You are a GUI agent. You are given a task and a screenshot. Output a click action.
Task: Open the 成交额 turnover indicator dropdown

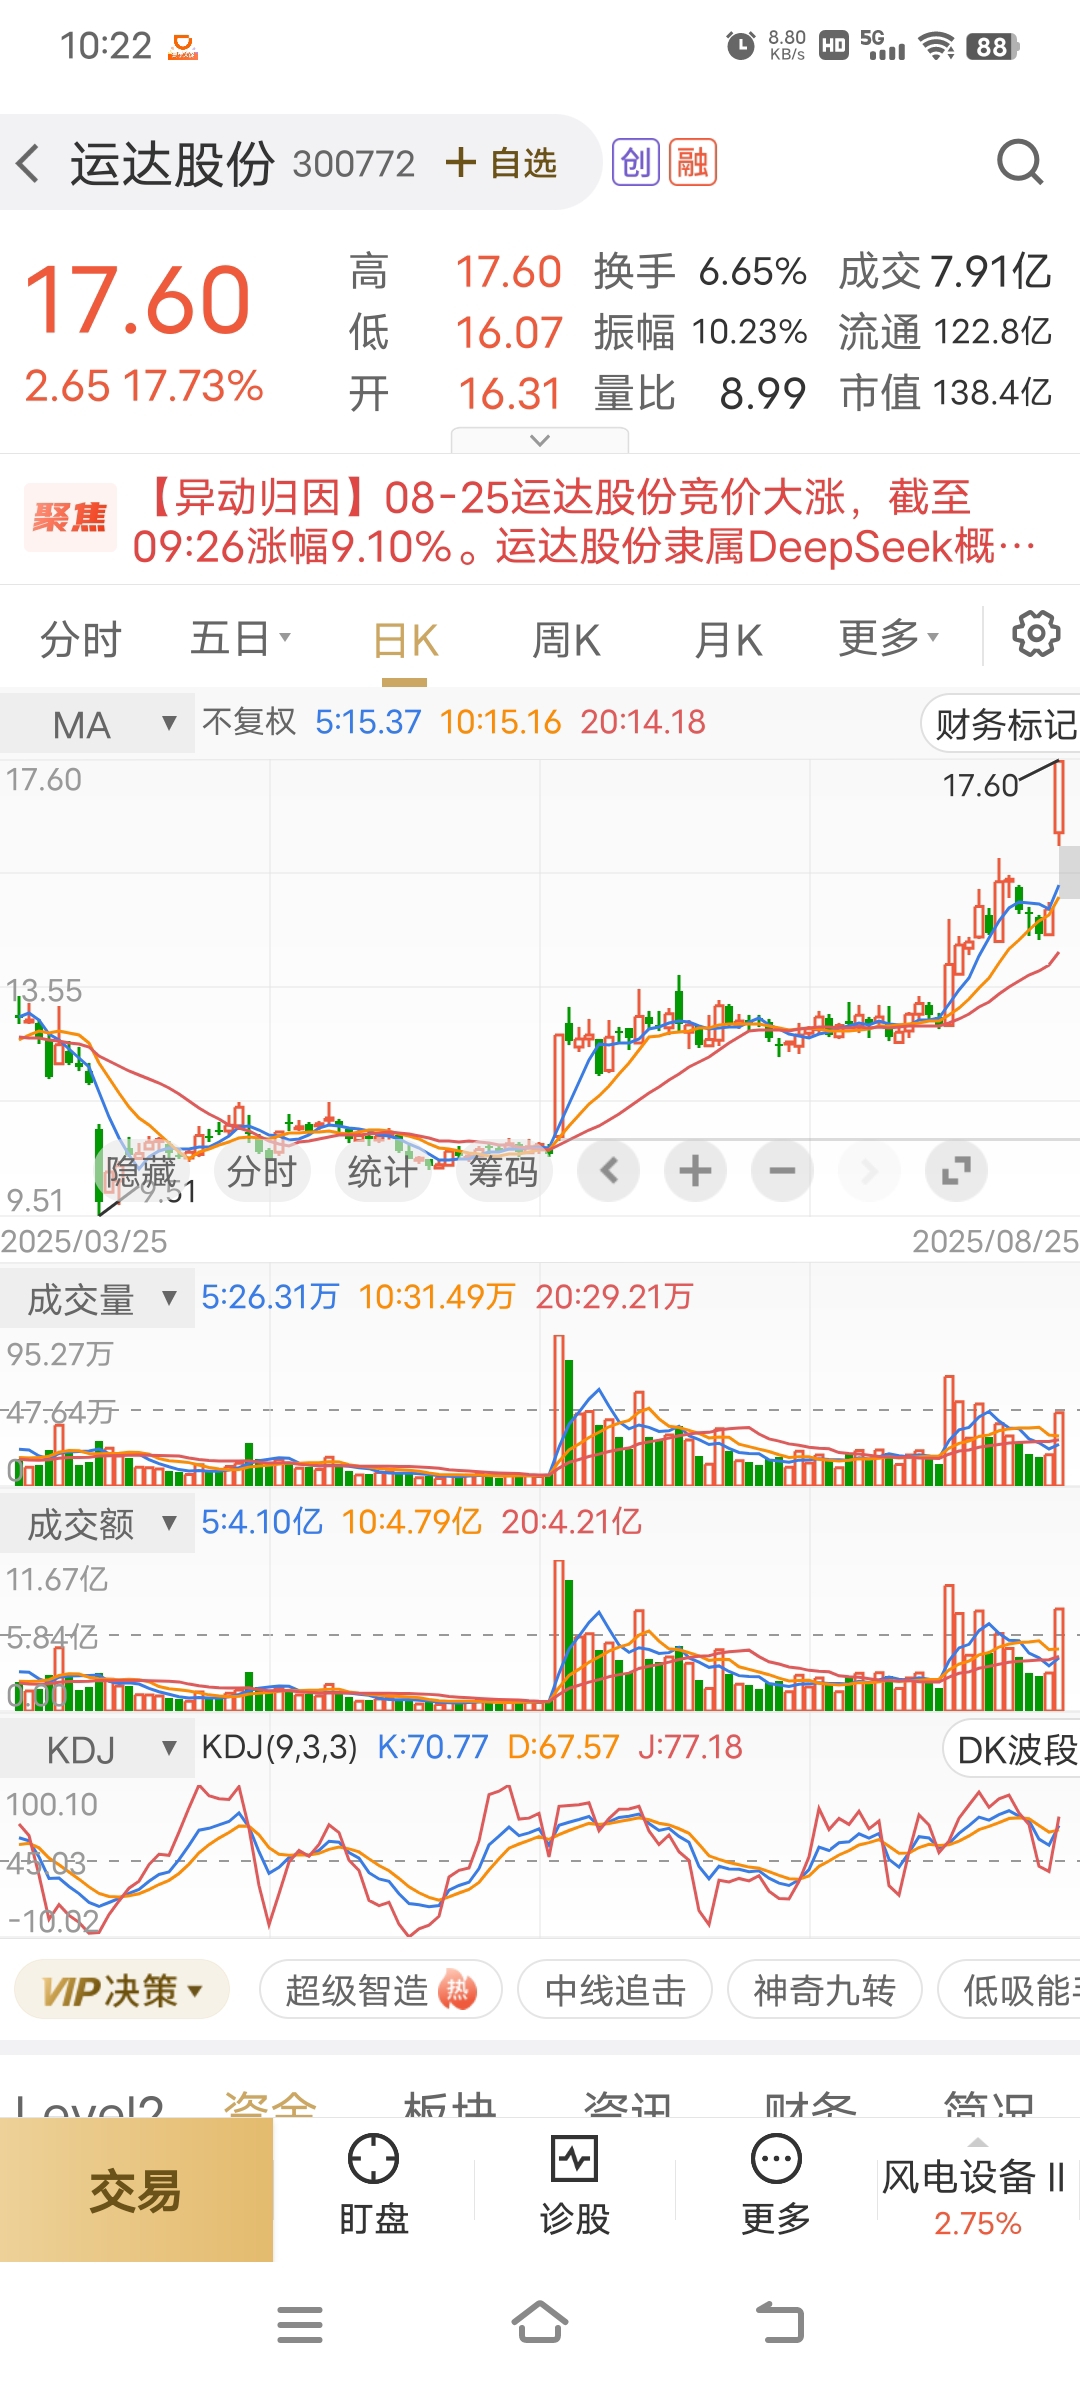pos(97,1524)
